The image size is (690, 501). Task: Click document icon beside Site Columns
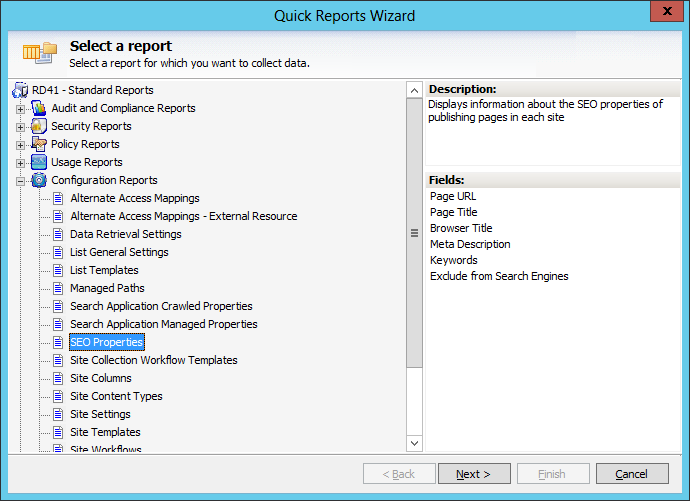pyautogui.click(x=58, y=378)
